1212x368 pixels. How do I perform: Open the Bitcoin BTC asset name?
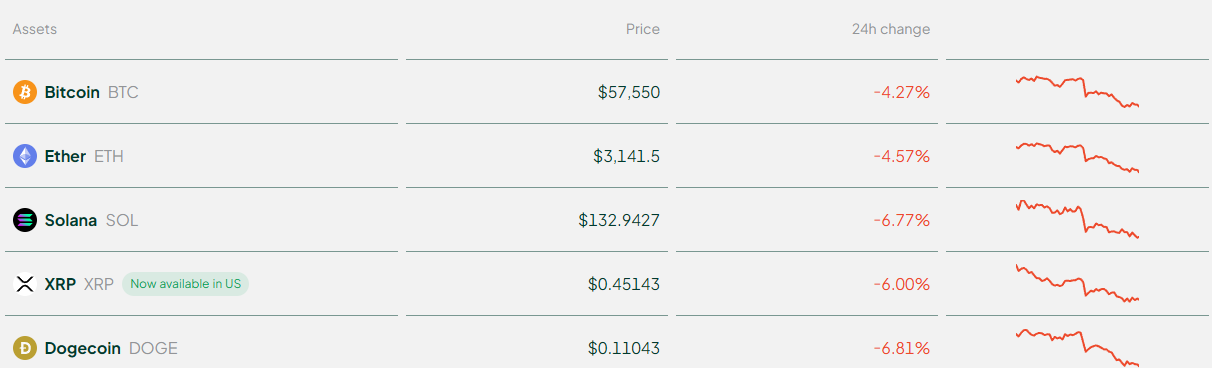click(92, 92)
